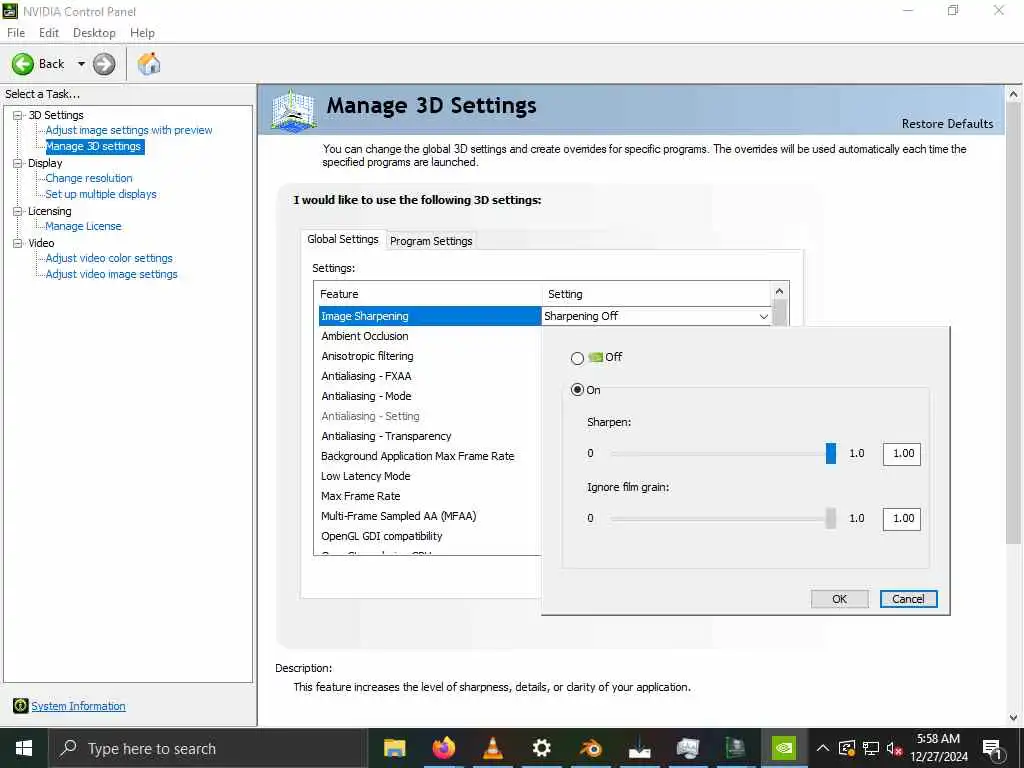The height and width of the screenshot is (768, 1024).
Task: Click the Cancel button
Action: [908, 599]
